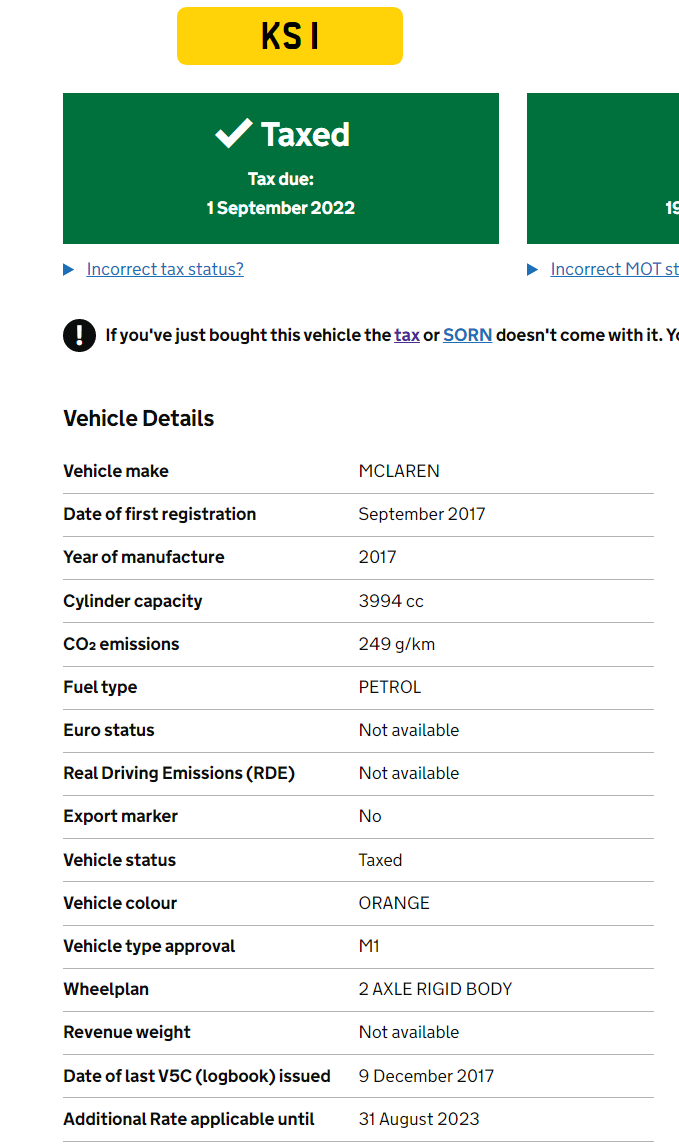Click the '3994 cc' value
Screen dimensions: 679x1145
[391, 601]
